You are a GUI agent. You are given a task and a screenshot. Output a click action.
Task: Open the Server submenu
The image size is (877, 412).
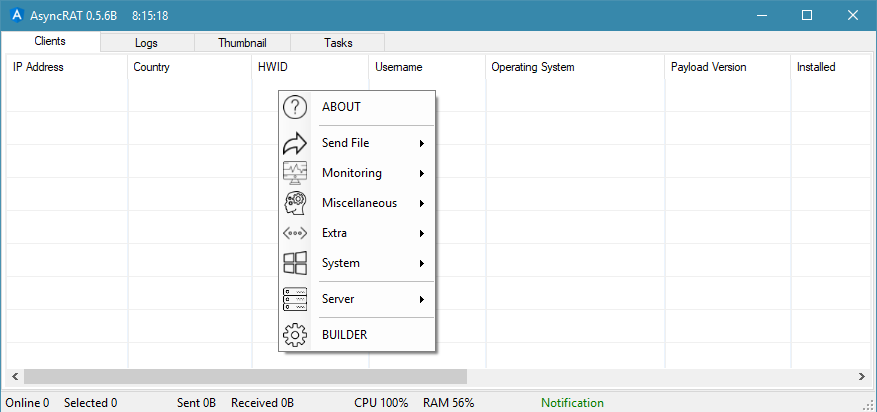coord(357,299)
